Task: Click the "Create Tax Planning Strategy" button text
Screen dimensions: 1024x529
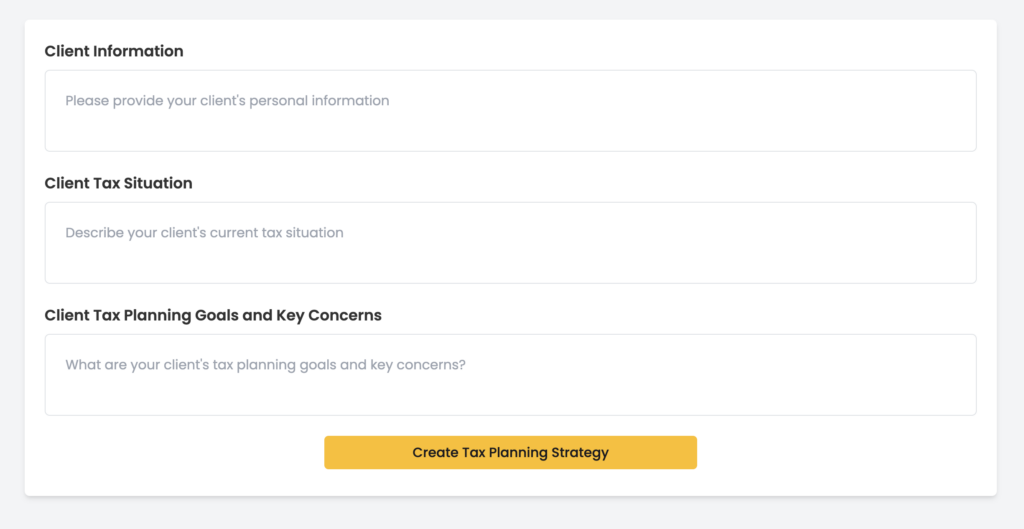Action: pos(510,453)
